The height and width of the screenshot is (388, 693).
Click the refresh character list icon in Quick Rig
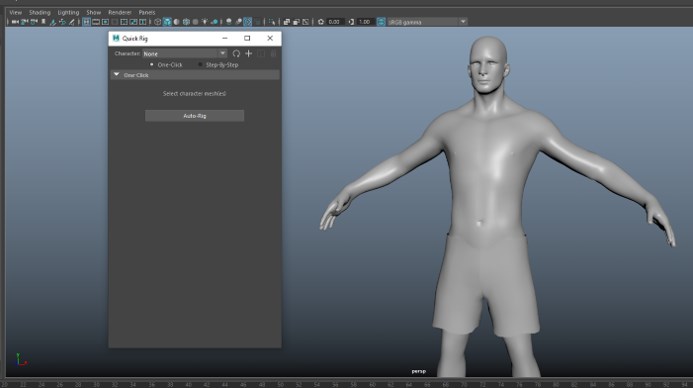[x=236, y=53]
